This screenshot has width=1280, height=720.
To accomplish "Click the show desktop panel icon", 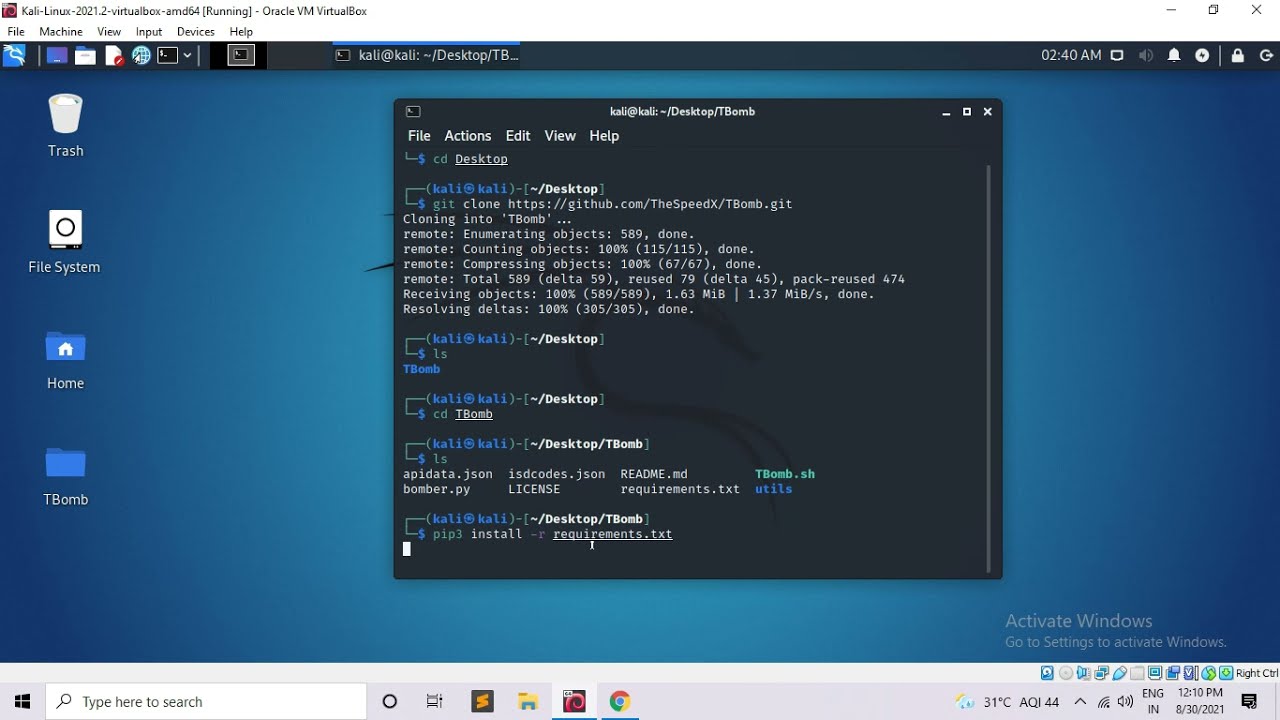I will tap(57, 56).
